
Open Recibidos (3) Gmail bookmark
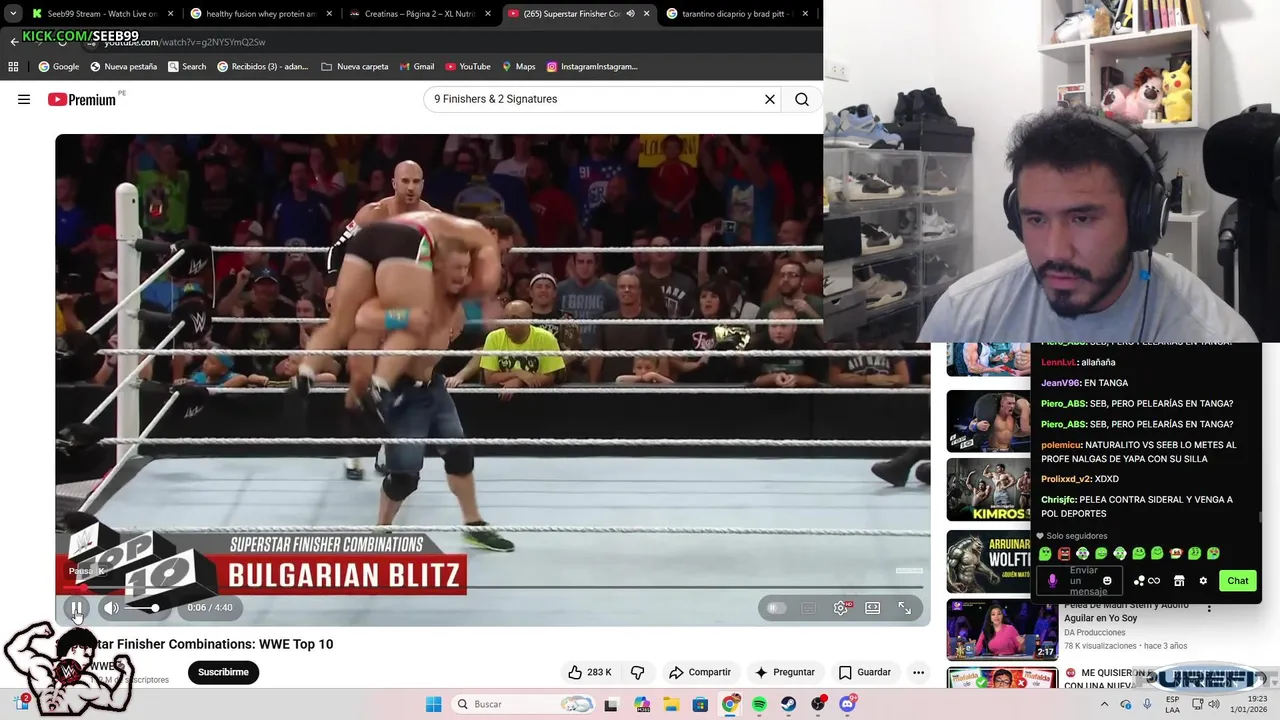(x=263, y=67)
